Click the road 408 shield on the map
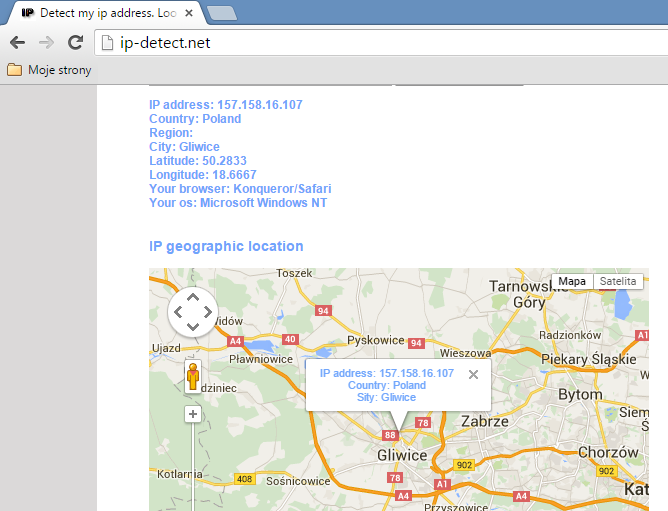 click(x=245, y=479)
